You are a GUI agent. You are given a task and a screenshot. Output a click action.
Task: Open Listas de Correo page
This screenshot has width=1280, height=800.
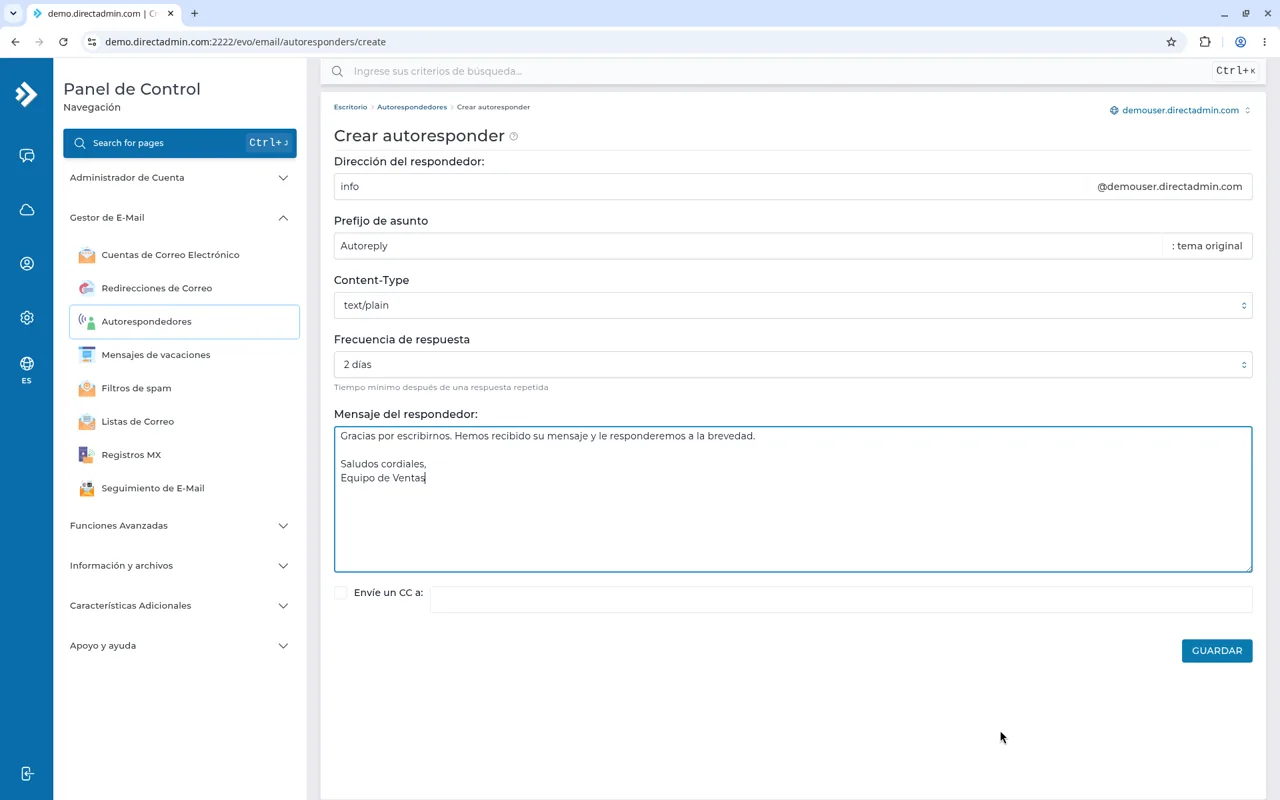[184, 422]
